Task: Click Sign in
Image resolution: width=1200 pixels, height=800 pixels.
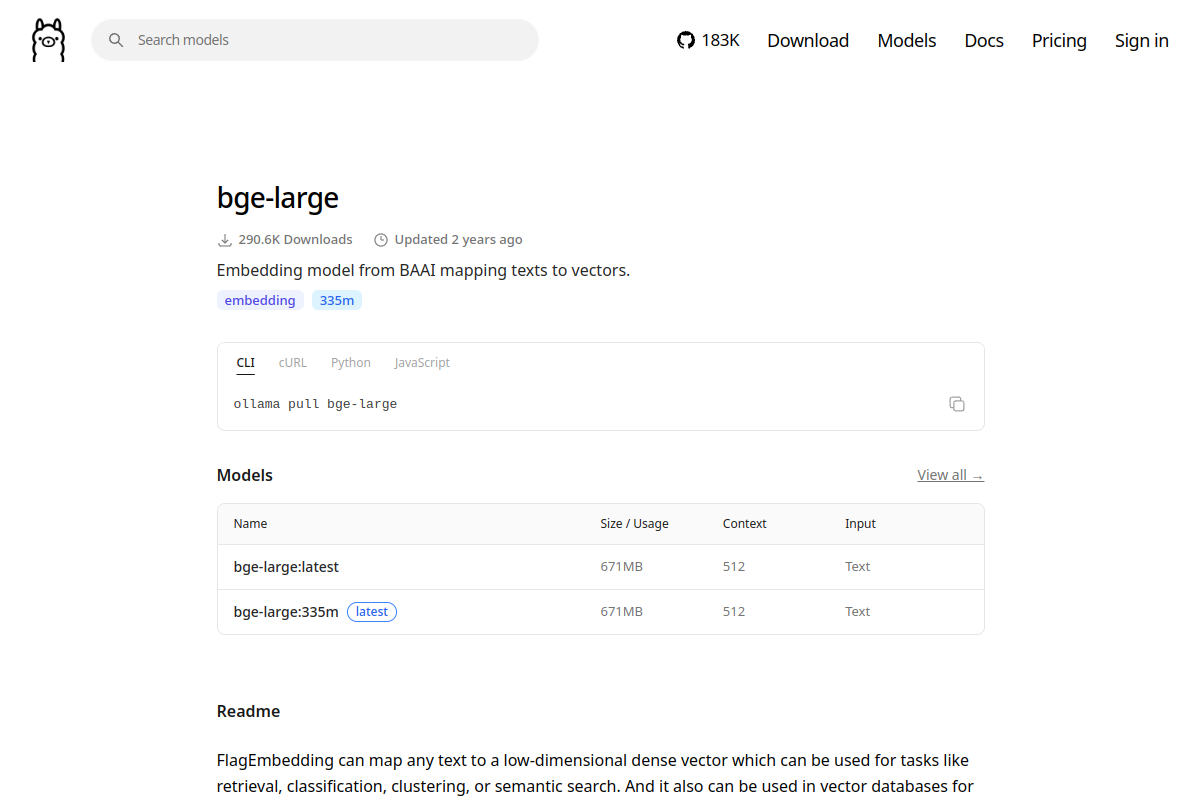Action: click(1142, 40)
